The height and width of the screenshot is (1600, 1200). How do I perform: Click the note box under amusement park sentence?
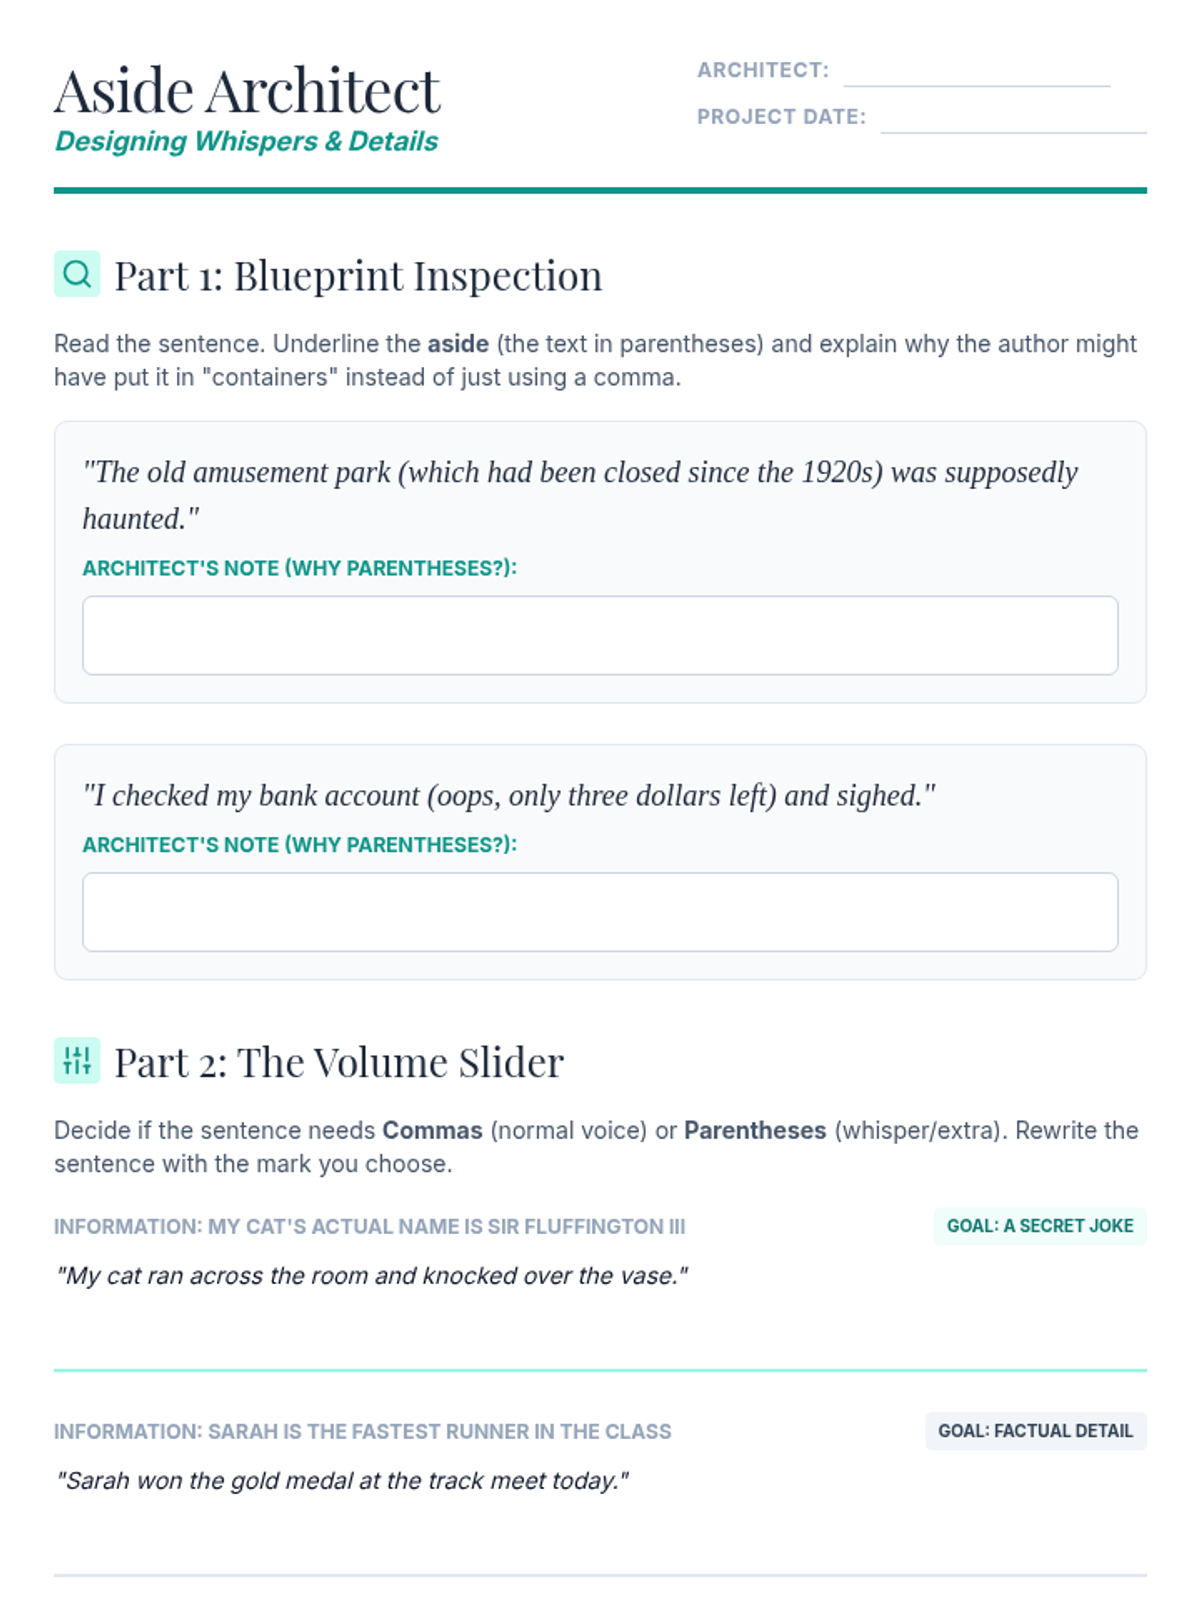tap(600, 636)
